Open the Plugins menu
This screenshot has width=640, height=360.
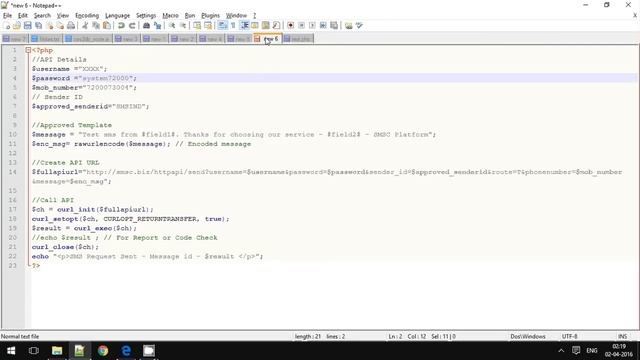pyautogui.click(x=210, y=16)
